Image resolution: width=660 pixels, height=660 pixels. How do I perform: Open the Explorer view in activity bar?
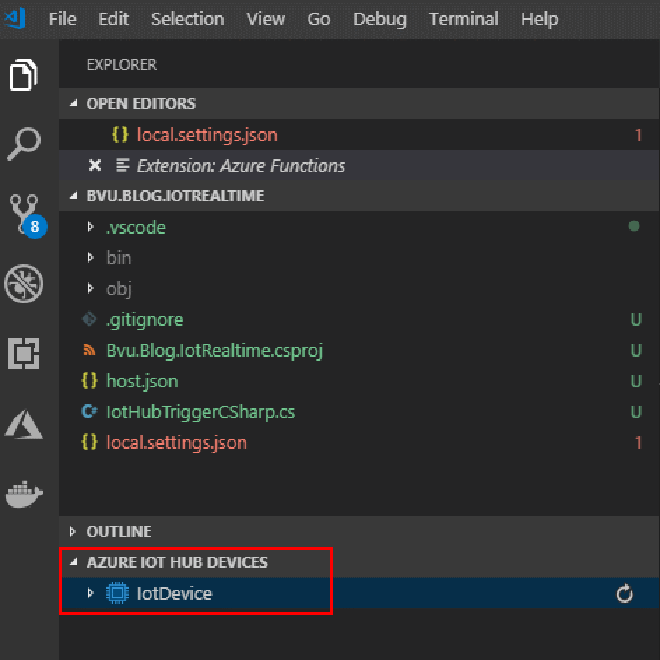[24, 76]
